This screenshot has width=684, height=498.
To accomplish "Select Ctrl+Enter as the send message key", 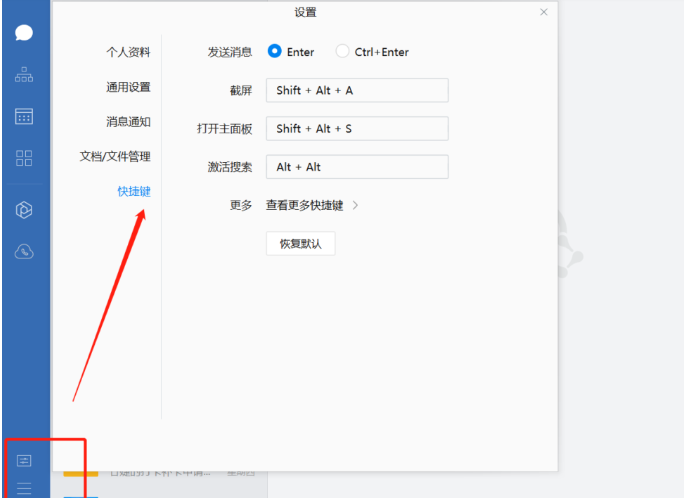I will [343, 52].
